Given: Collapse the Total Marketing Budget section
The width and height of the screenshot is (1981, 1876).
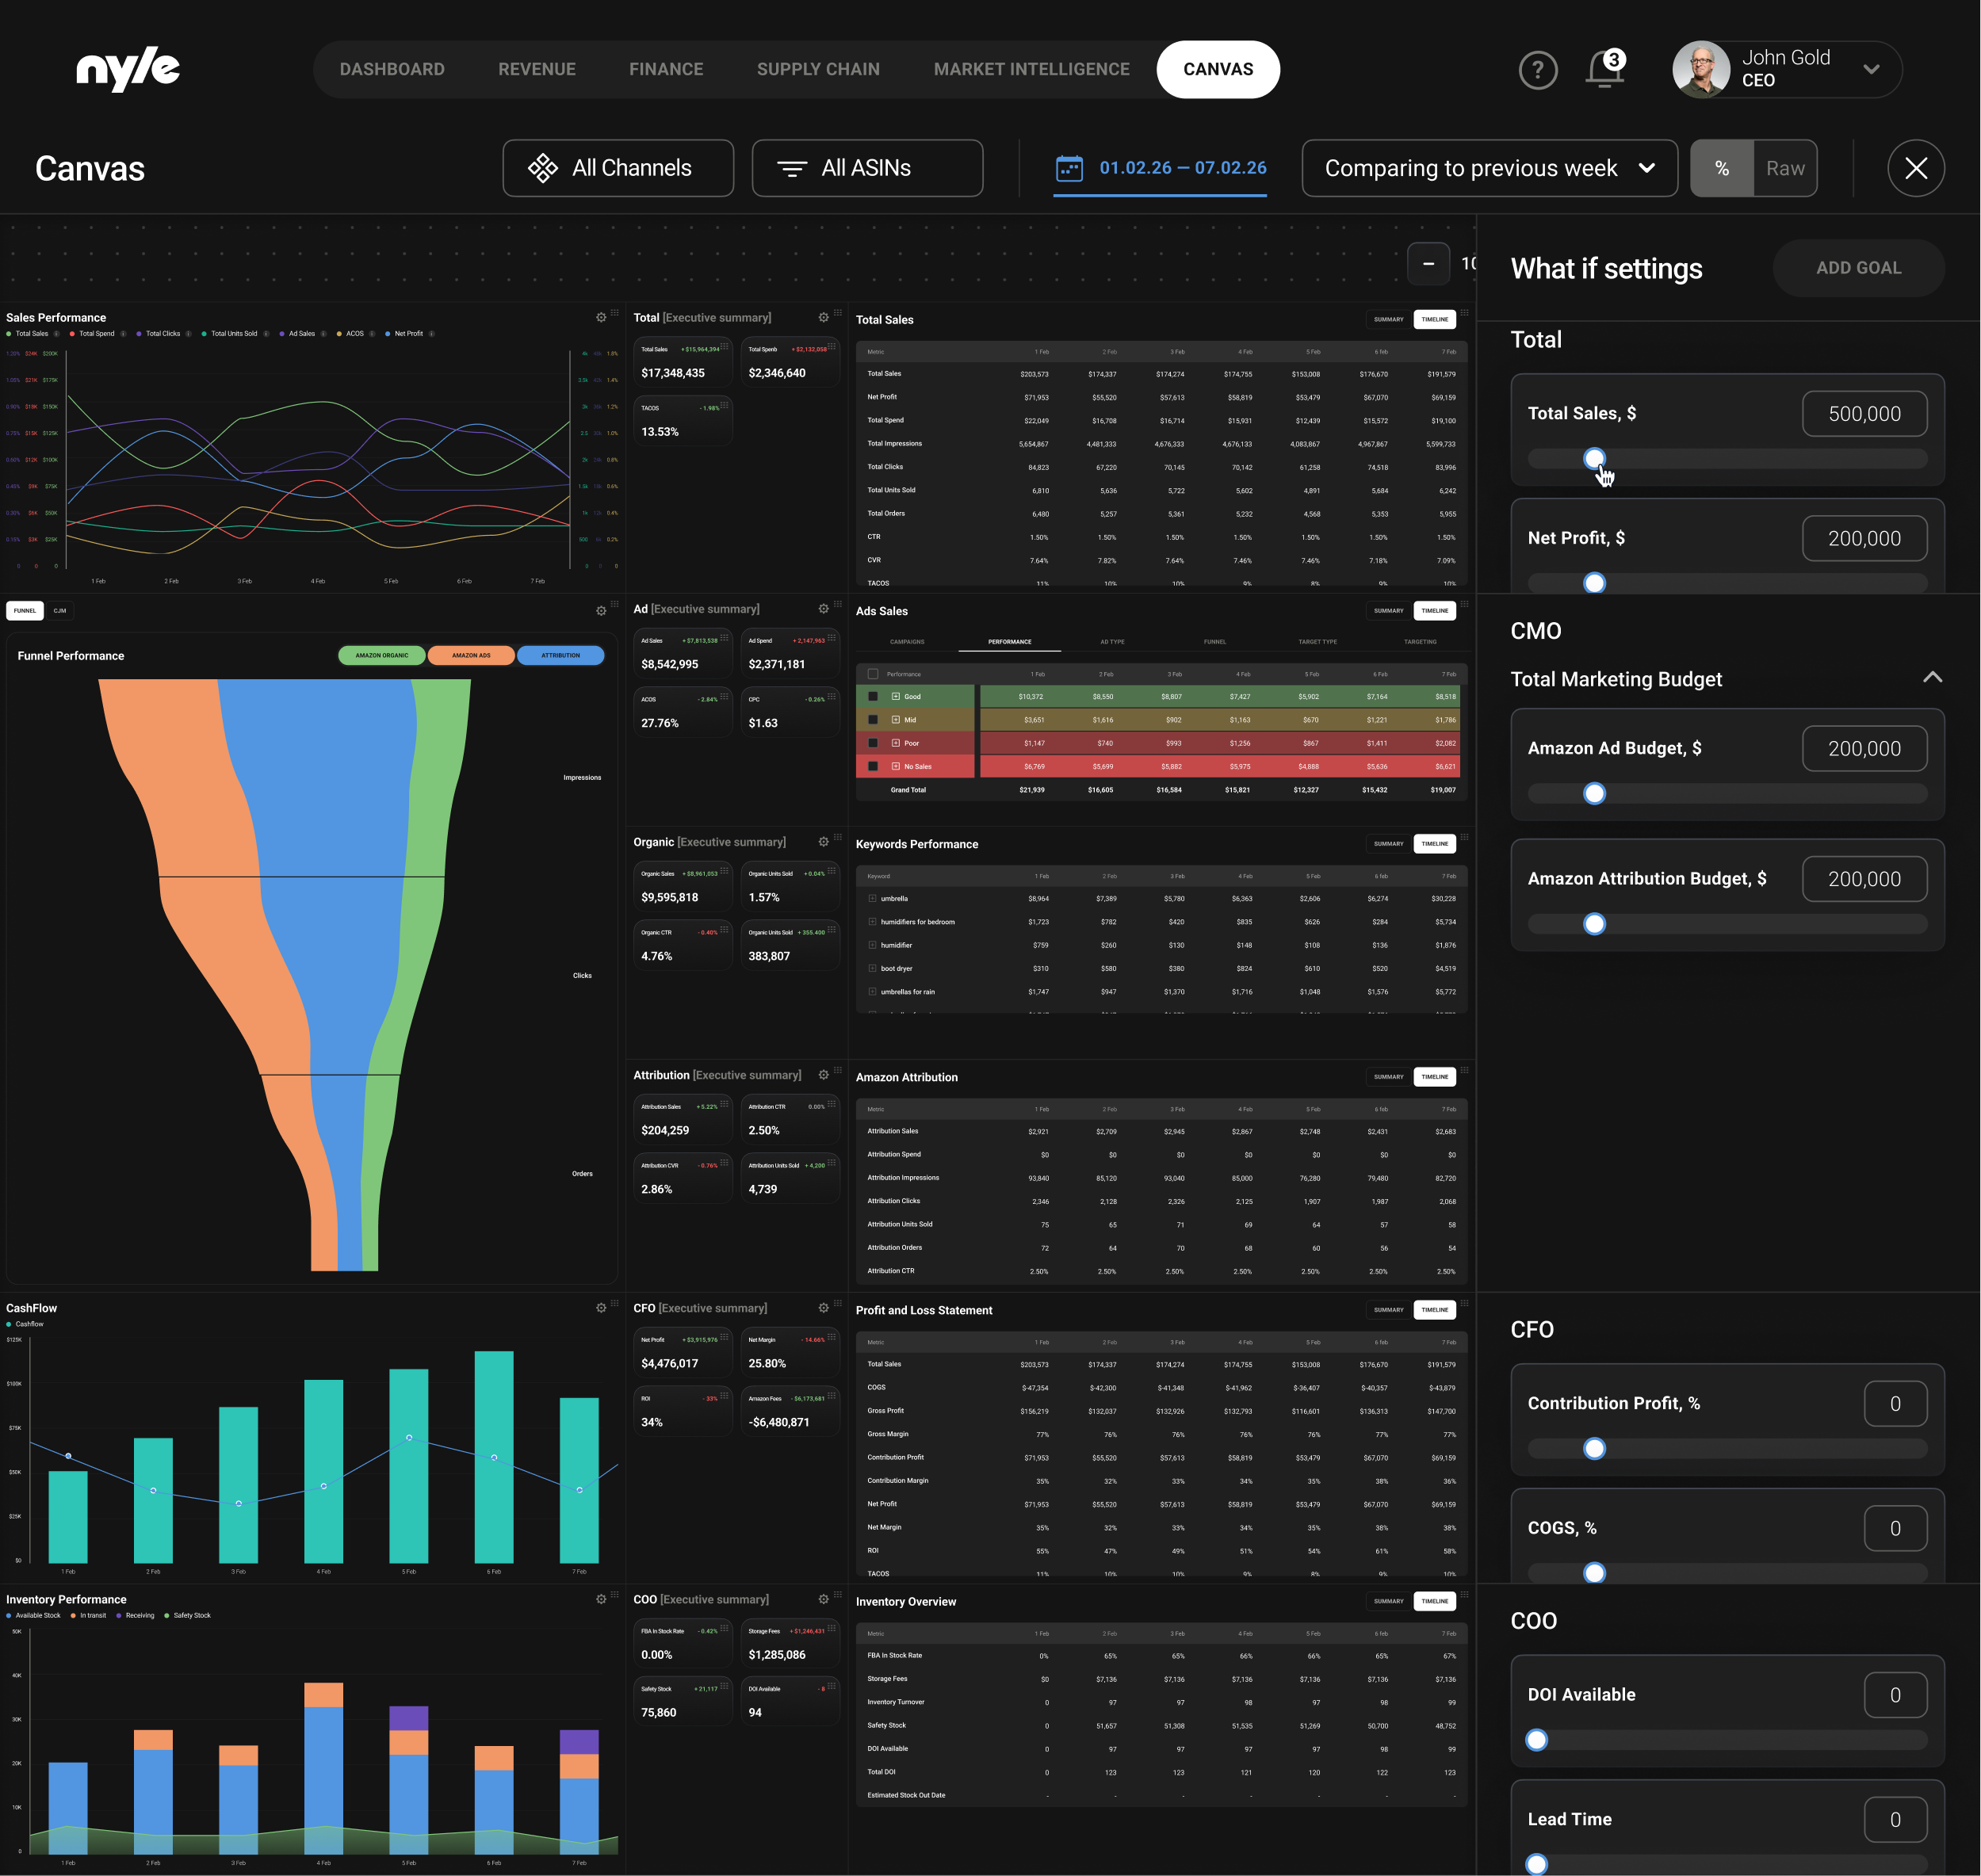Looking at the screenshot, I should pos(1932,678).
